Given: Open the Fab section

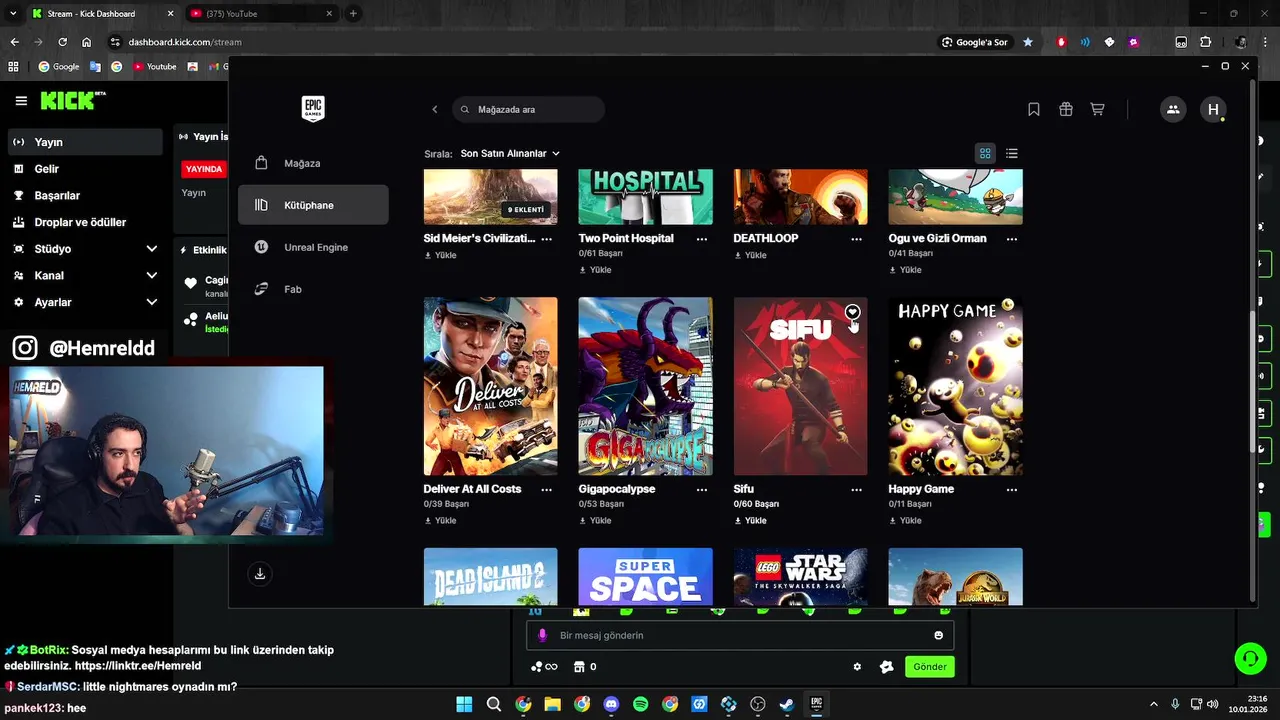Looking at the screenshot, I should pyautogui.click(x=313, y=289).
